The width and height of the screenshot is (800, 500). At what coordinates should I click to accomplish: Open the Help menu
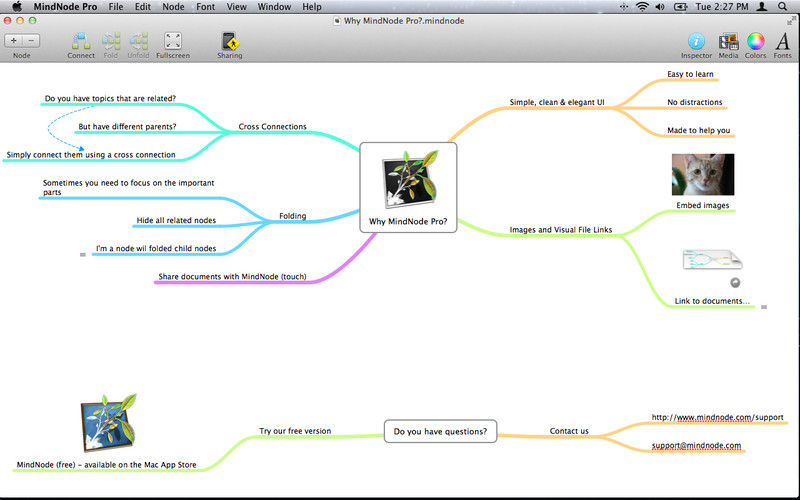(312, 7)
